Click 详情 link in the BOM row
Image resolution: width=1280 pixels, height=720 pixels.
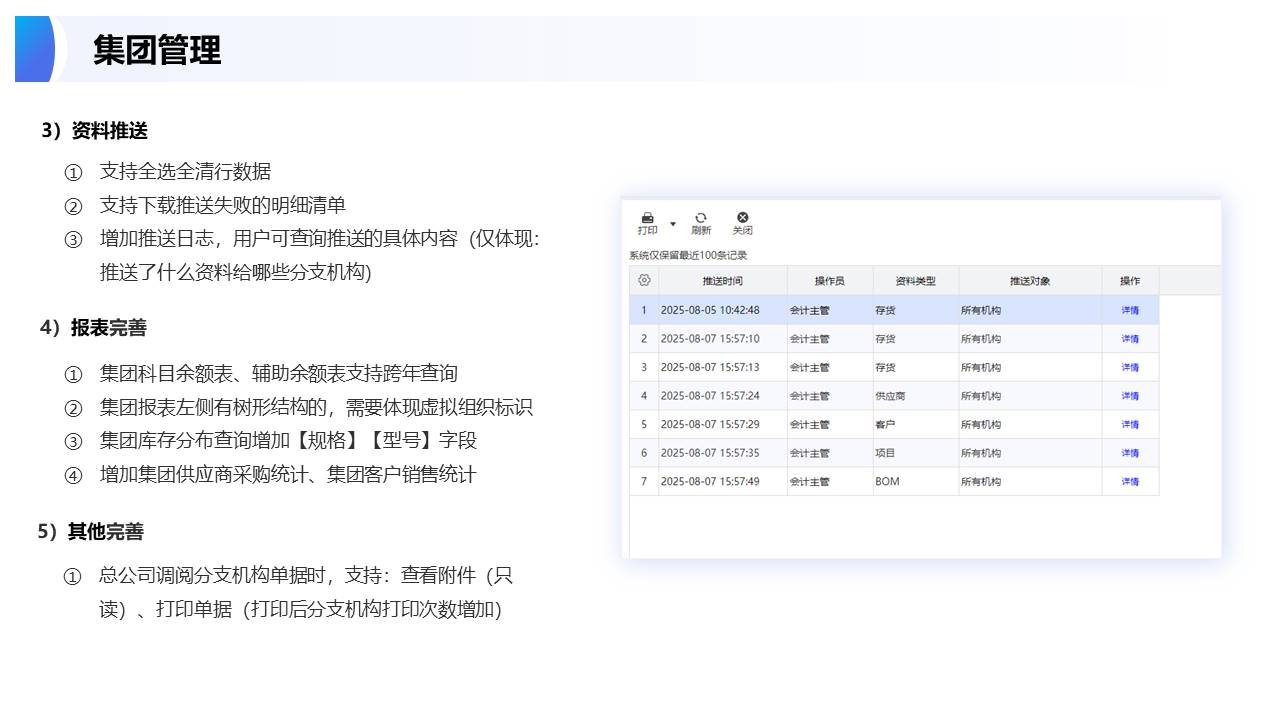click(1130, 481)
